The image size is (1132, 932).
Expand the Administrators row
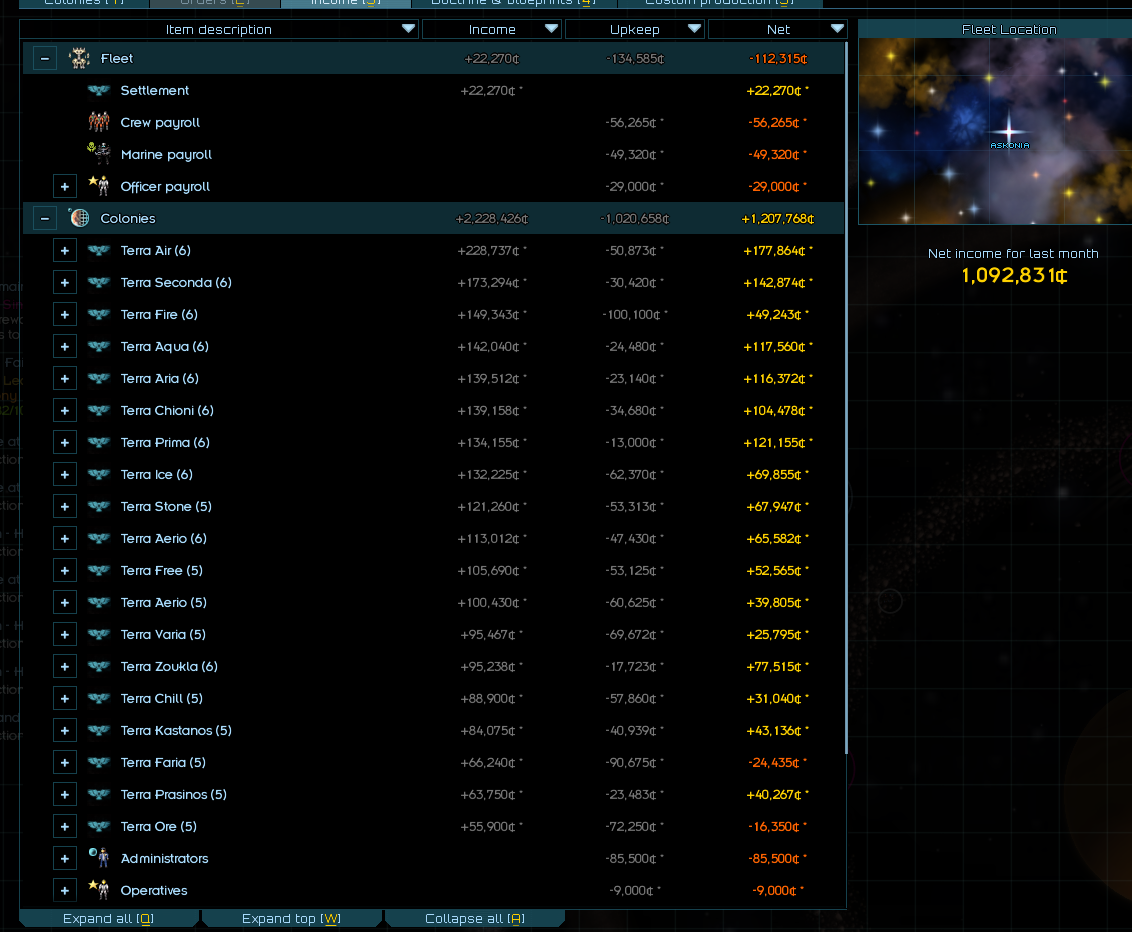coord(65,858)
